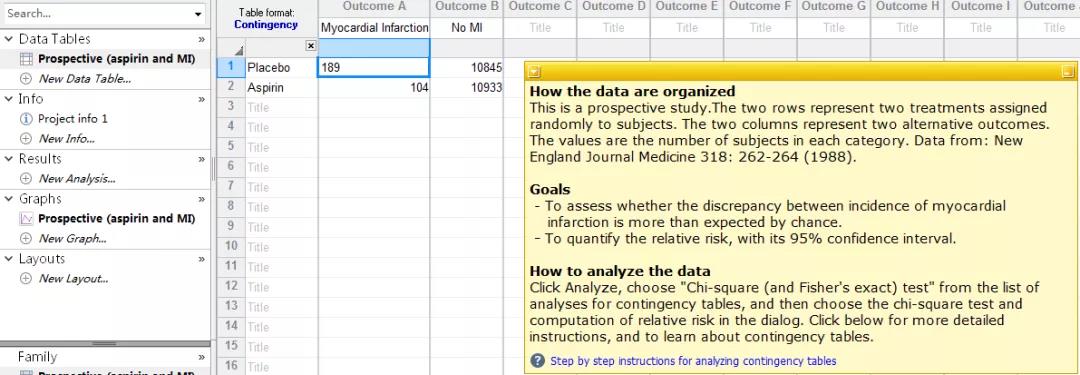Click the yellow note's top-left menu icon
Viewport: 1080px width, 375px height.
[534, 72]
